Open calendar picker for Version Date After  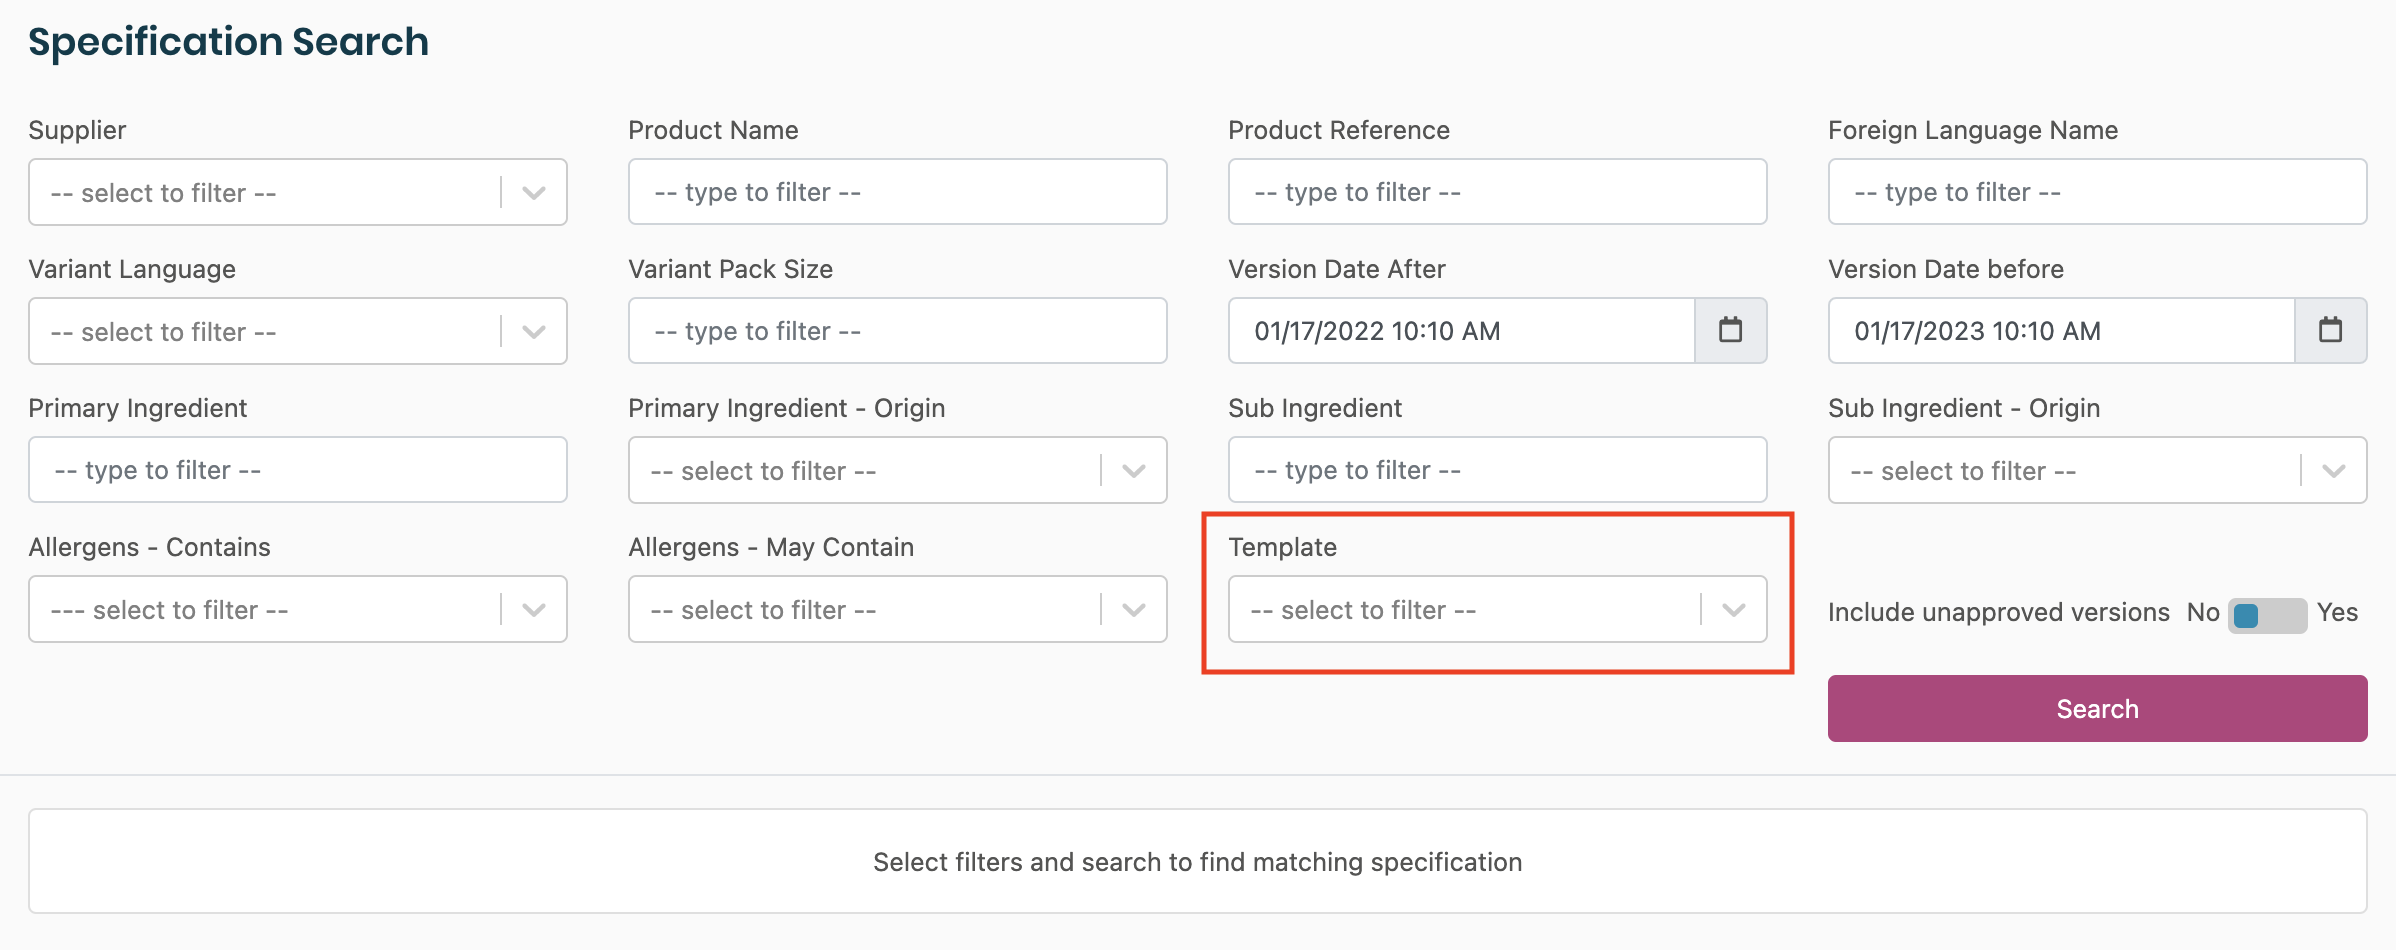(x=1730, y=330)
